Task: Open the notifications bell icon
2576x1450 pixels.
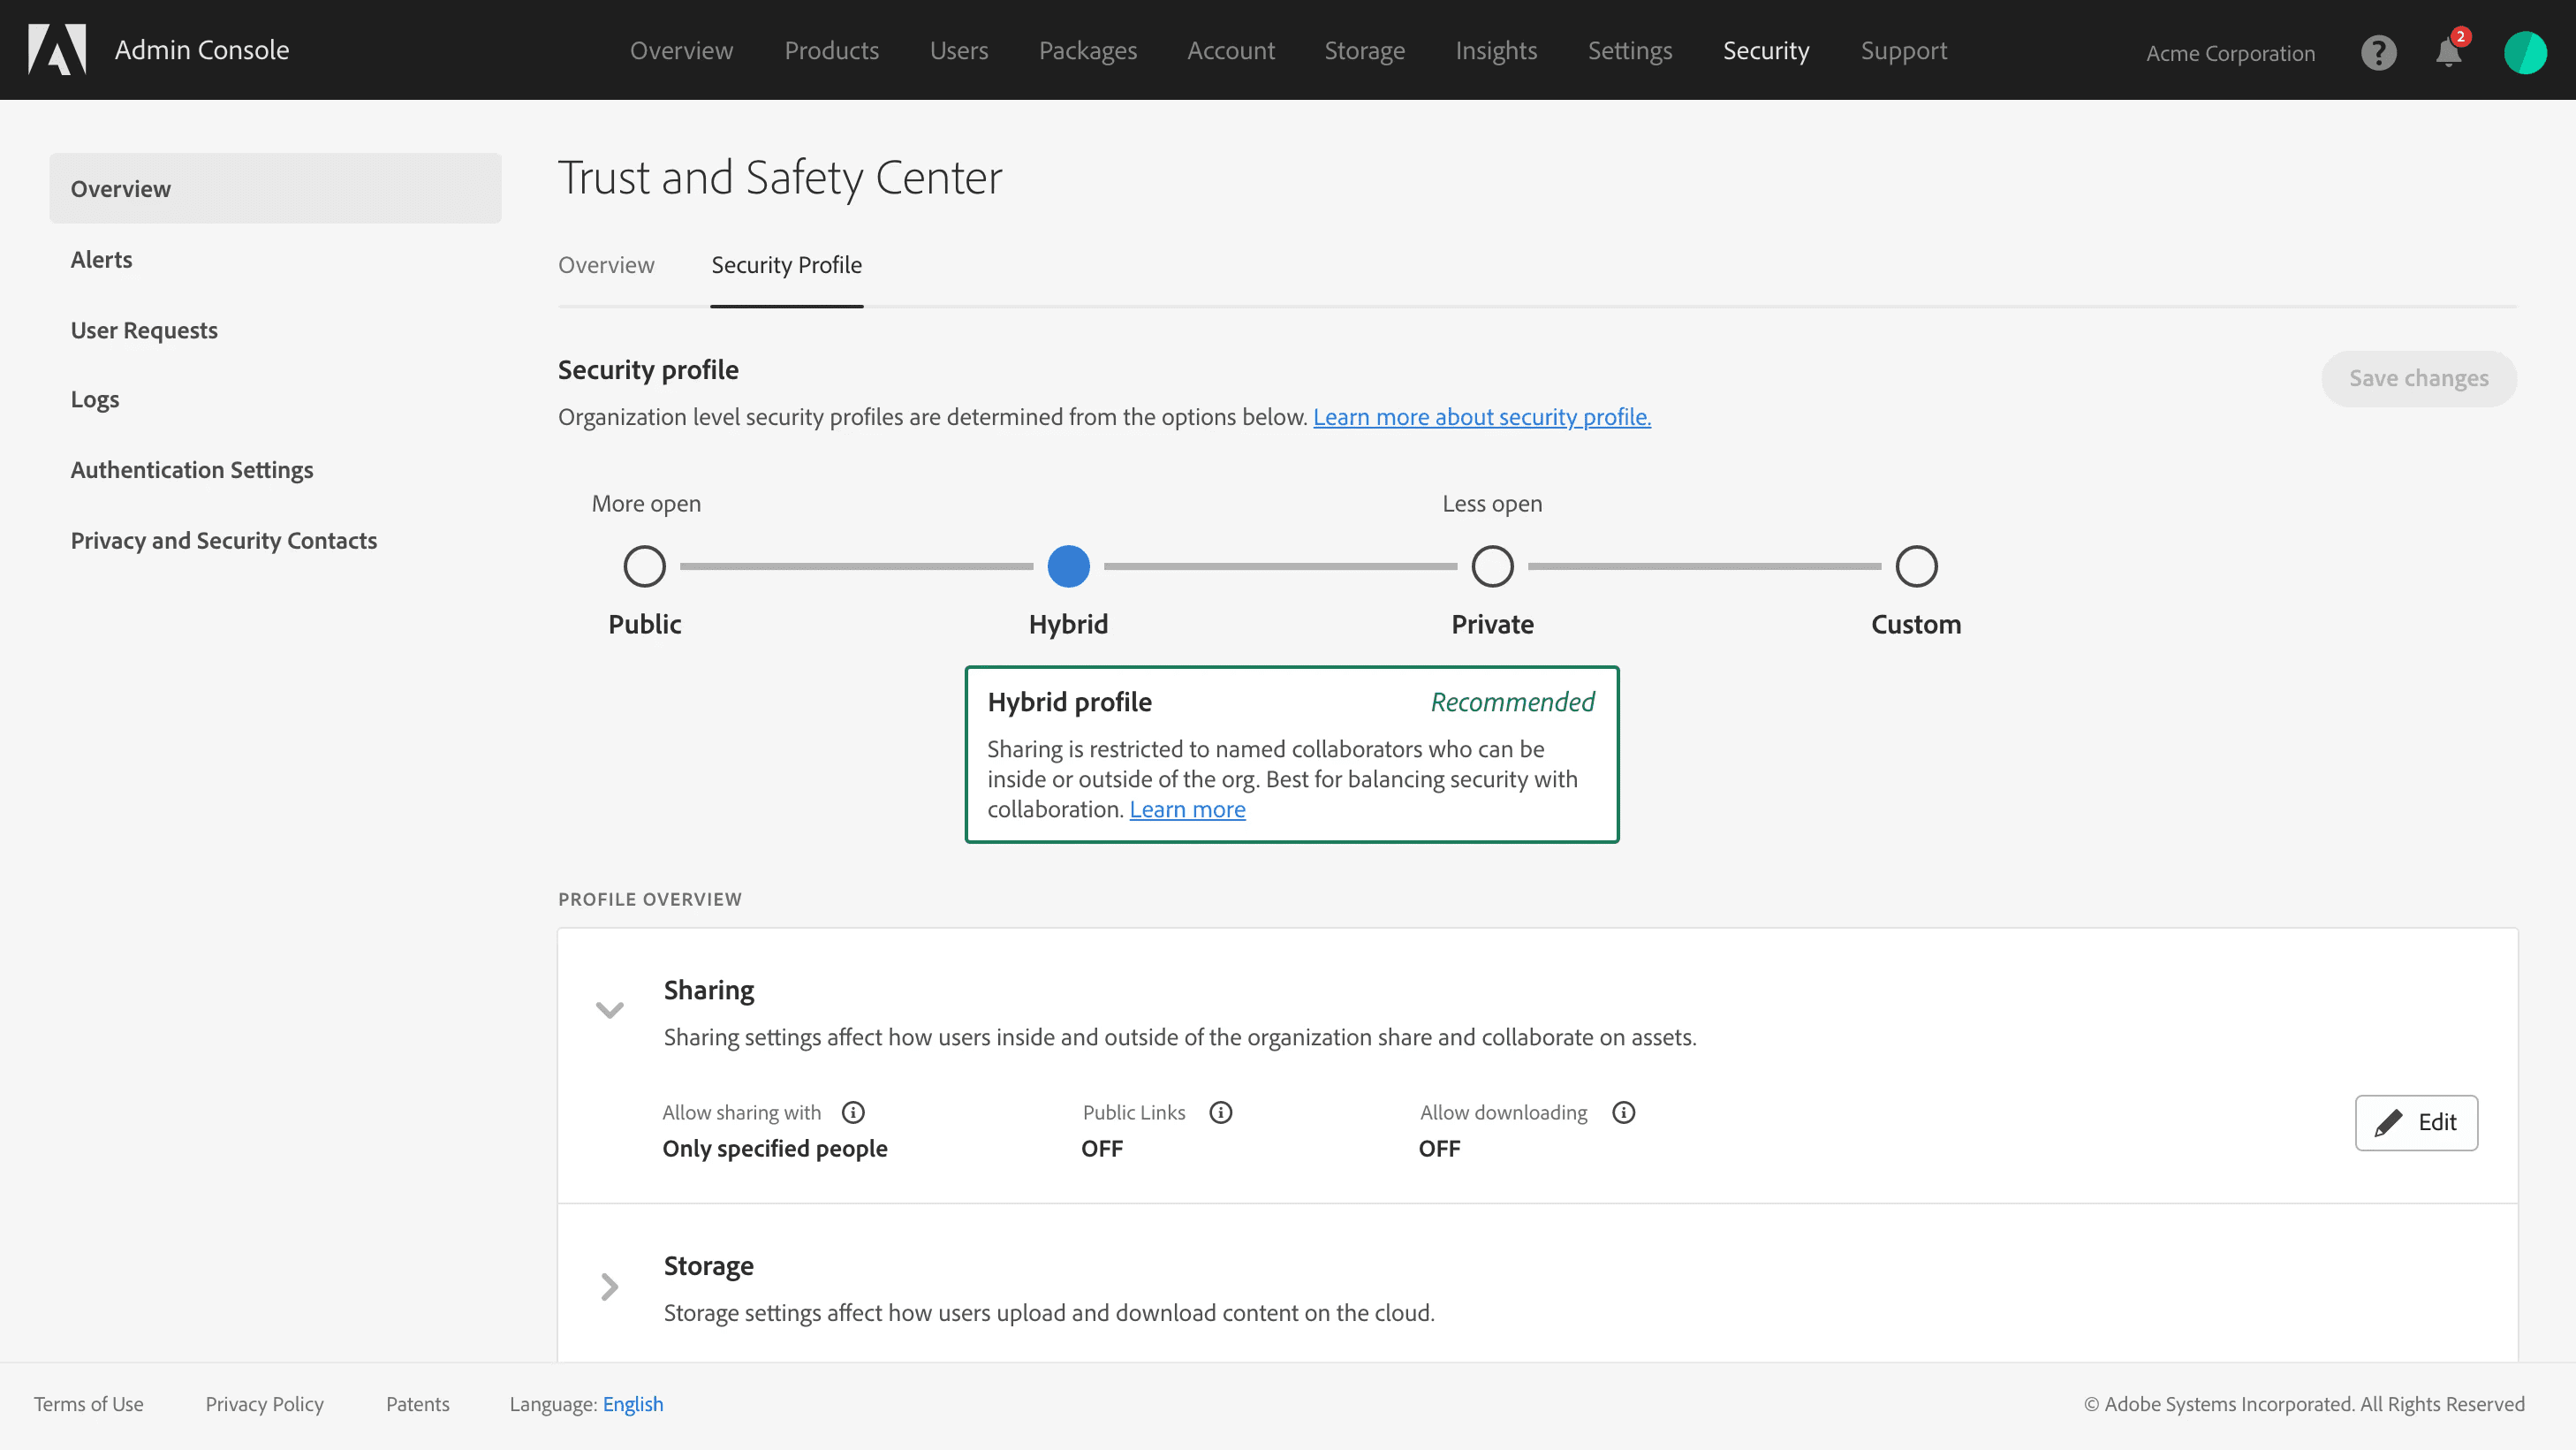Action: pyautogui.click(x=2448, y=52)
